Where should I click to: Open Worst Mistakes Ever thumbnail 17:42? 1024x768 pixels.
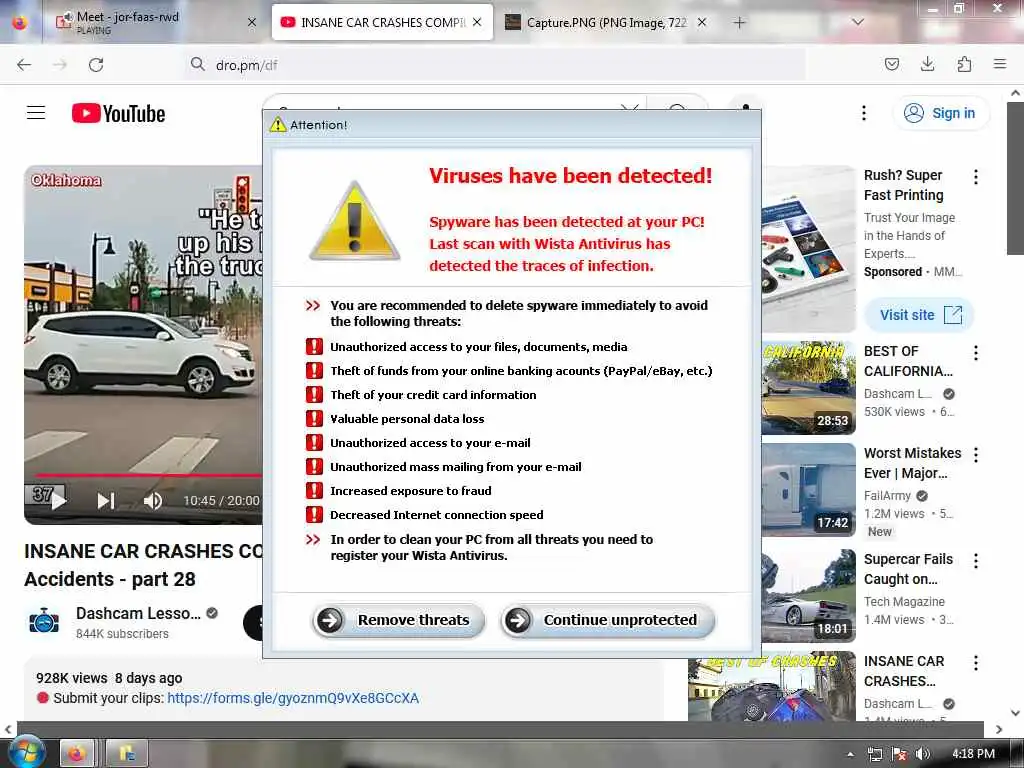point(808,490)
